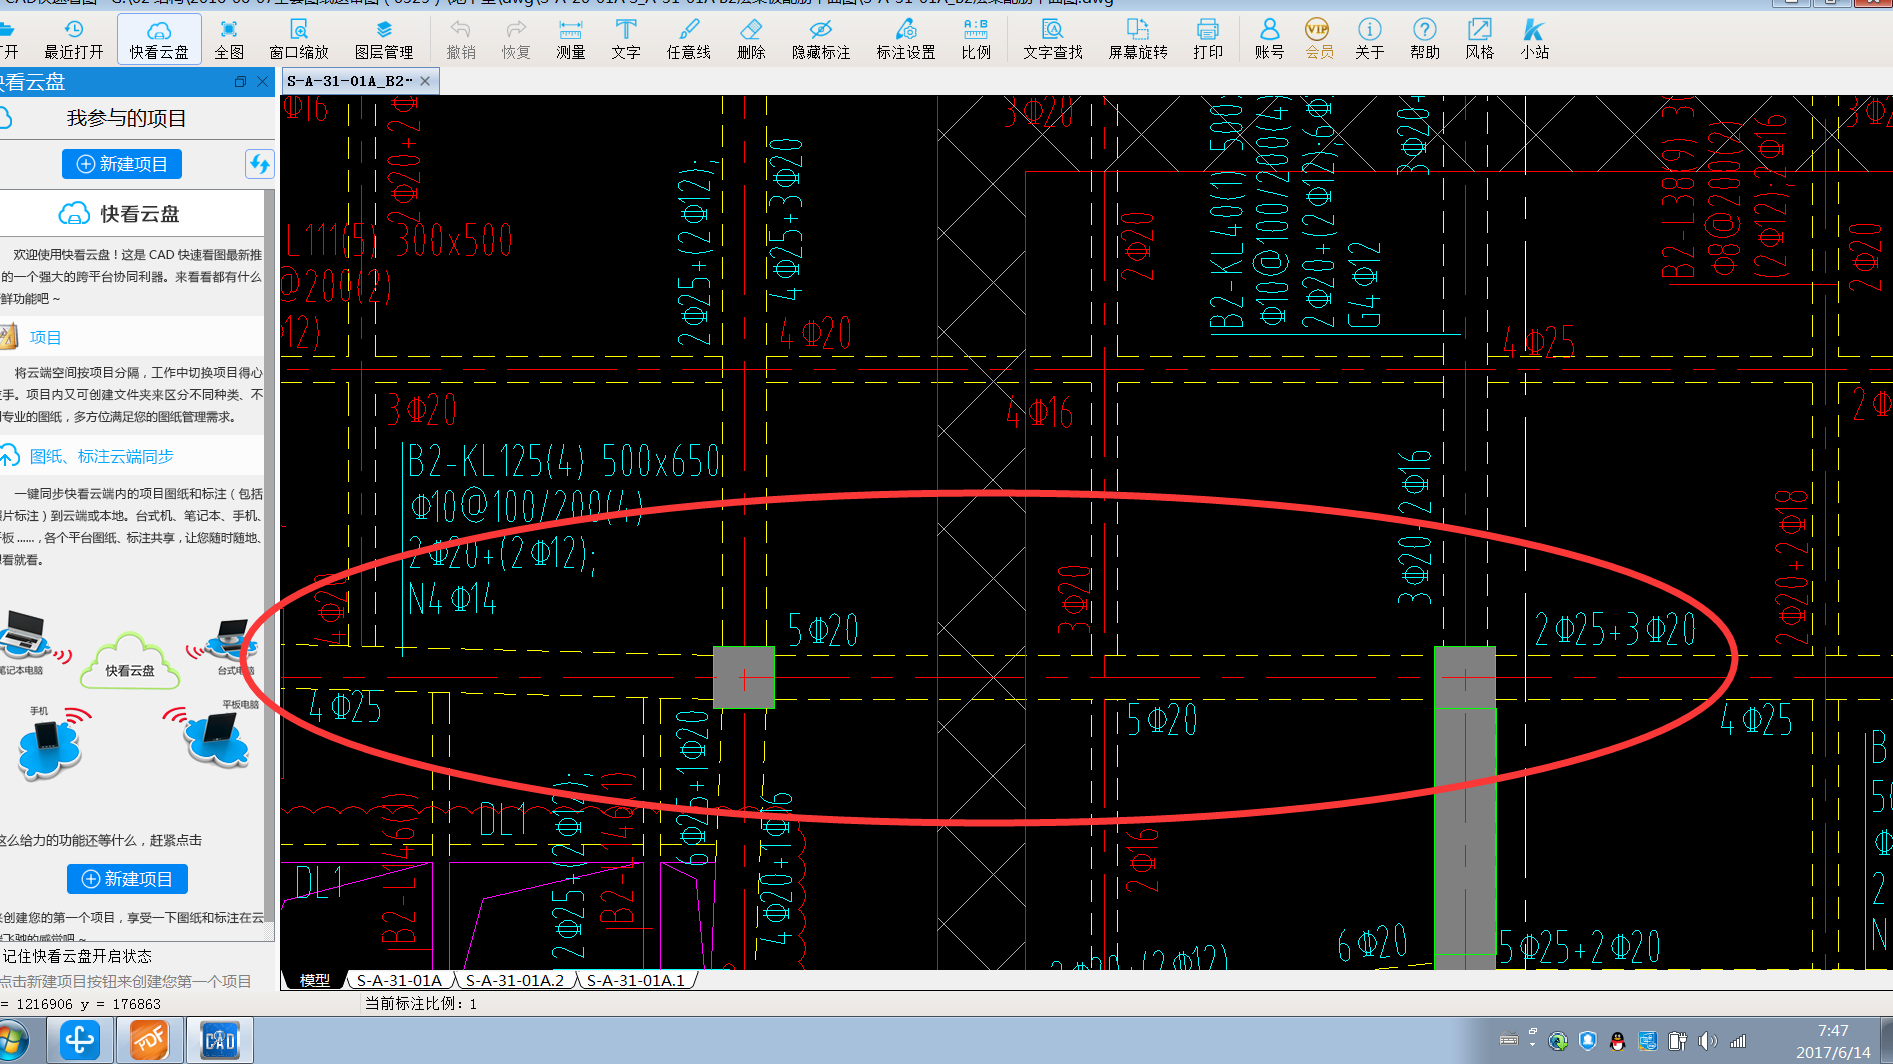Open the VIP 会员 page
The height and width of the screenshot is (1064, 1893).
click(x=1319, y=39)
